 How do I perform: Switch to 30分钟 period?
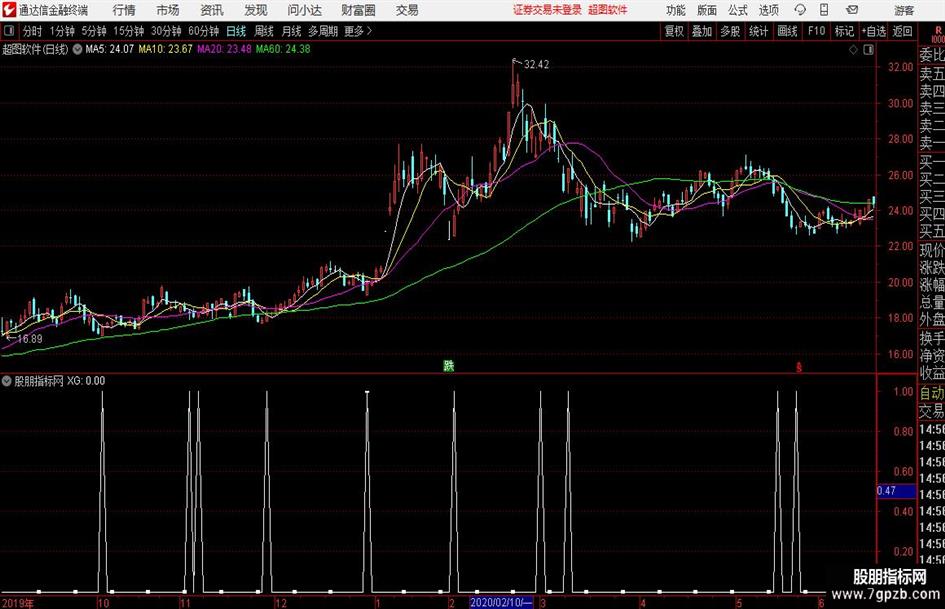point(166,31)
